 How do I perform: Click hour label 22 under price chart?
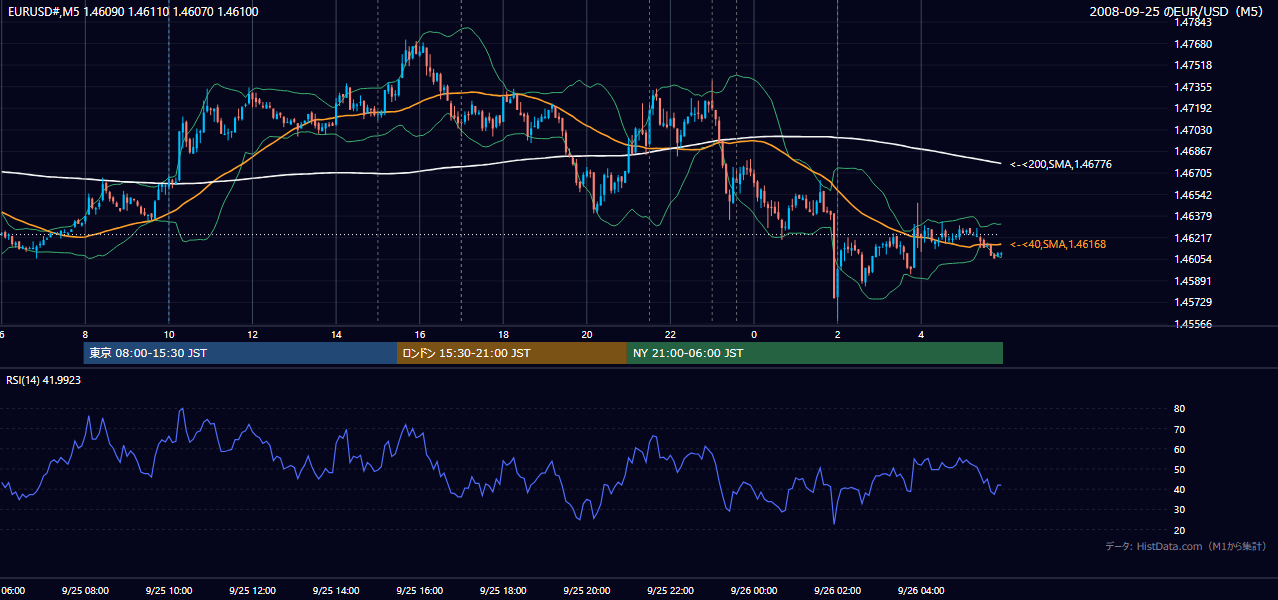click(x=670, y=334)
